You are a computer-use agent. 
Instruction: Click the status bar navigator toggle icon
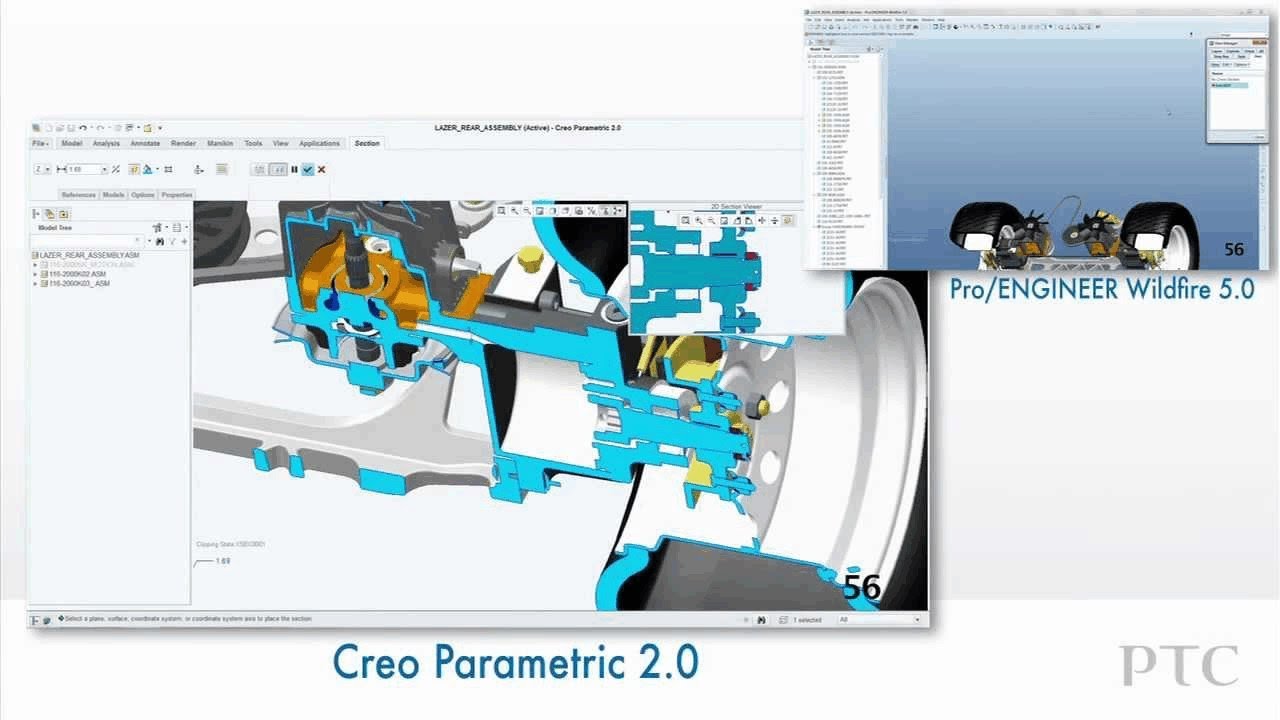[x=36, y=619]
